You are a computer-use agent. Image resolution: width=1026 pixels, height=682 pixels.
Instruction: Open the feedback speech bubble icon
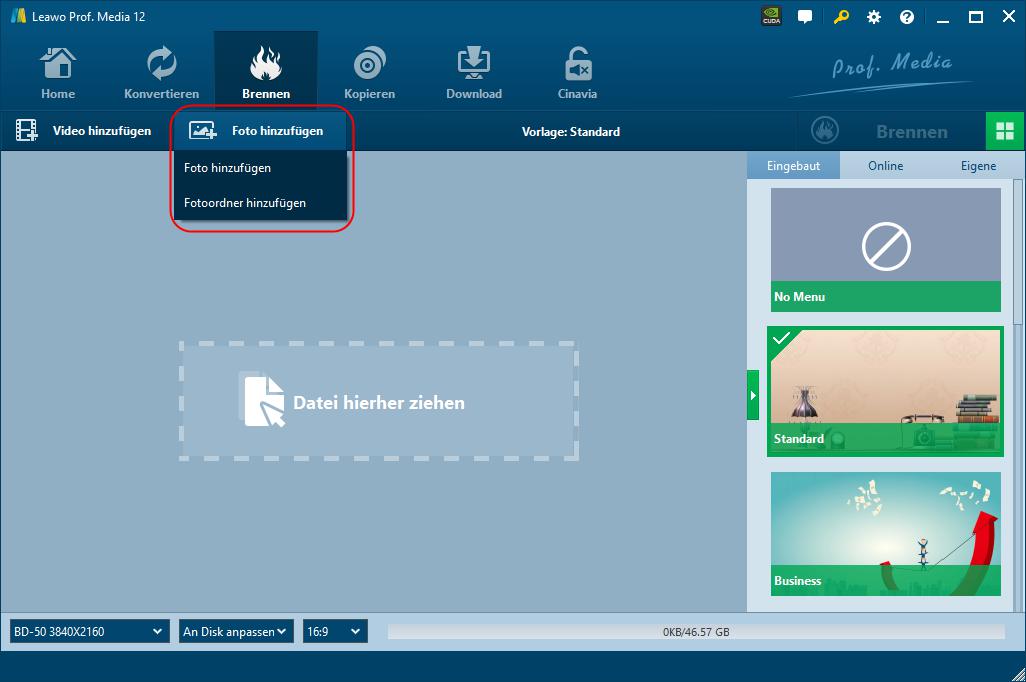tap(805, 17)
